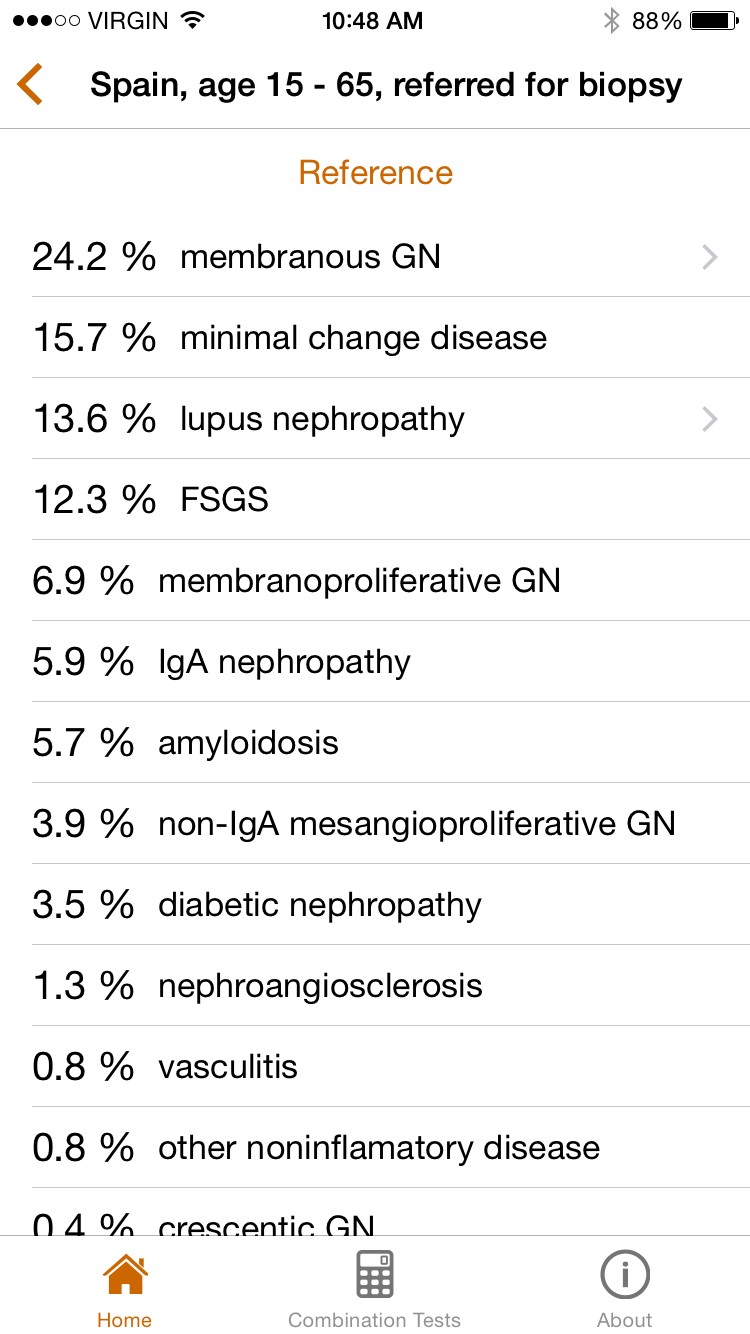
Task: Open the Reference link
Action: [375, 172]
